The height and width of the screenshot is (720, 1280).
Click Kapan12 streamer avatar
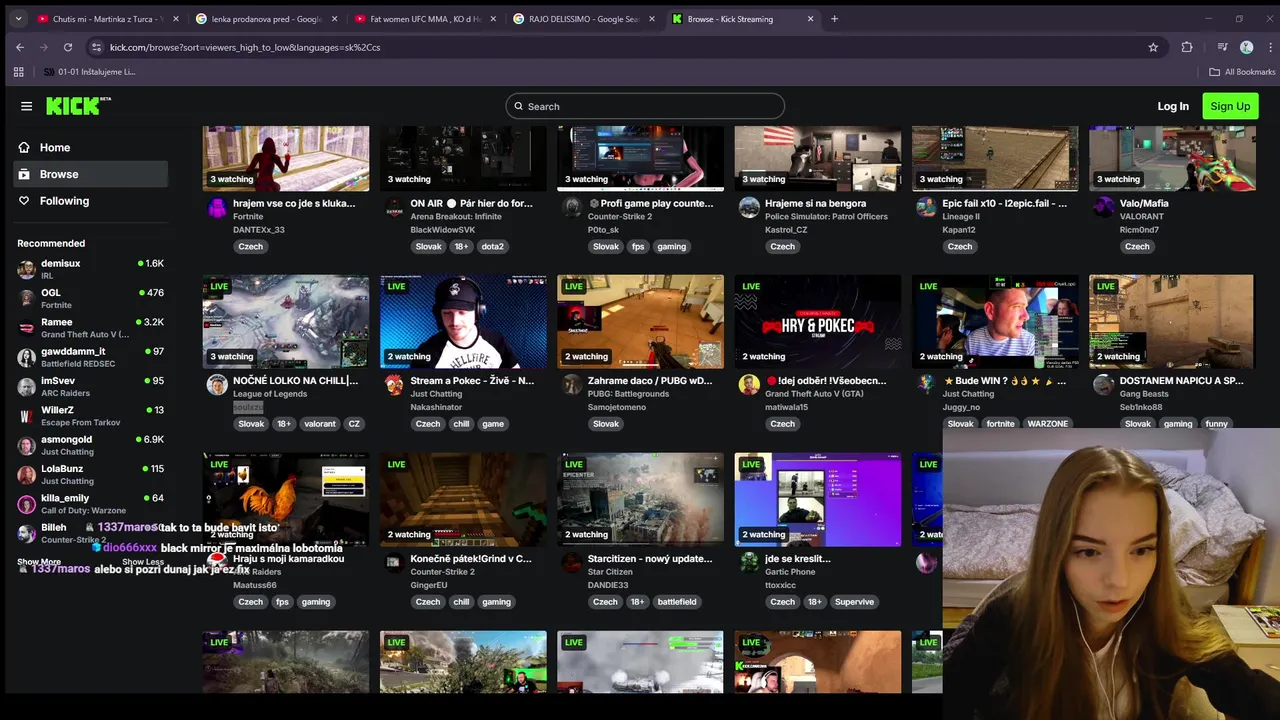(926, 207)
